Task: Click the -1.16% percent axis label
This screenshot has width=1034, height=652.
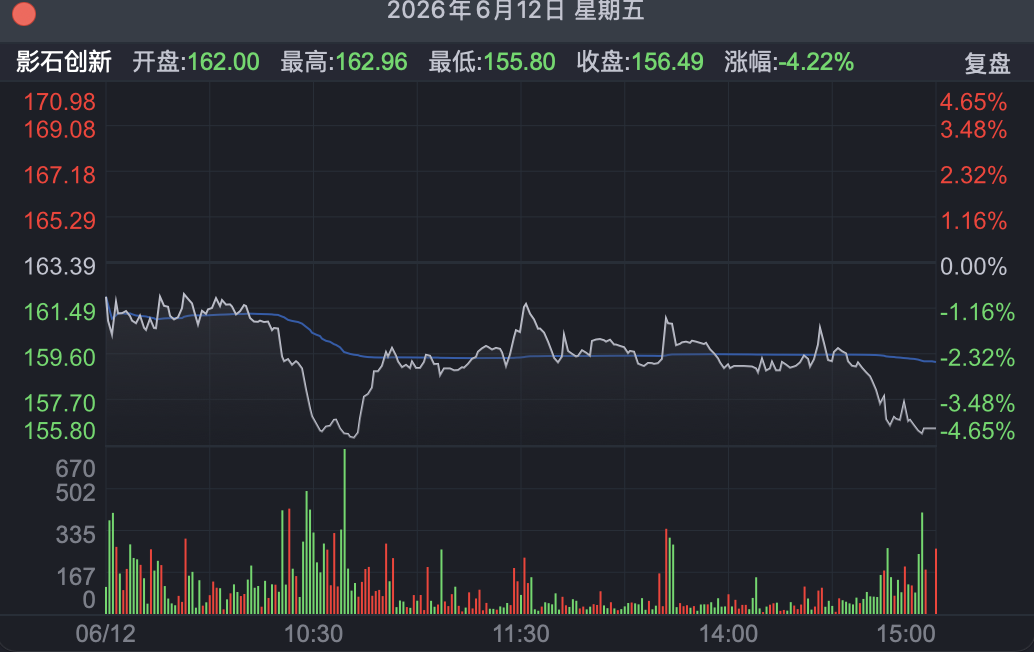Action: pyautogui.click(x=977, y=312)
